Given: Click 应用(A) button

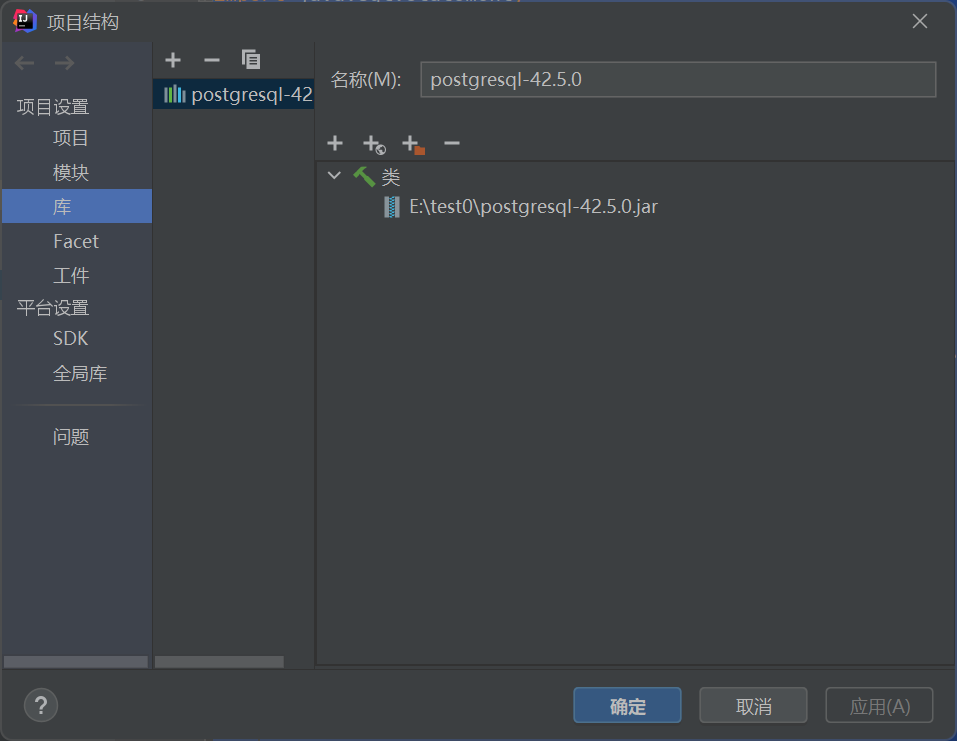Looking at the screenshot, I should [879, 706].
